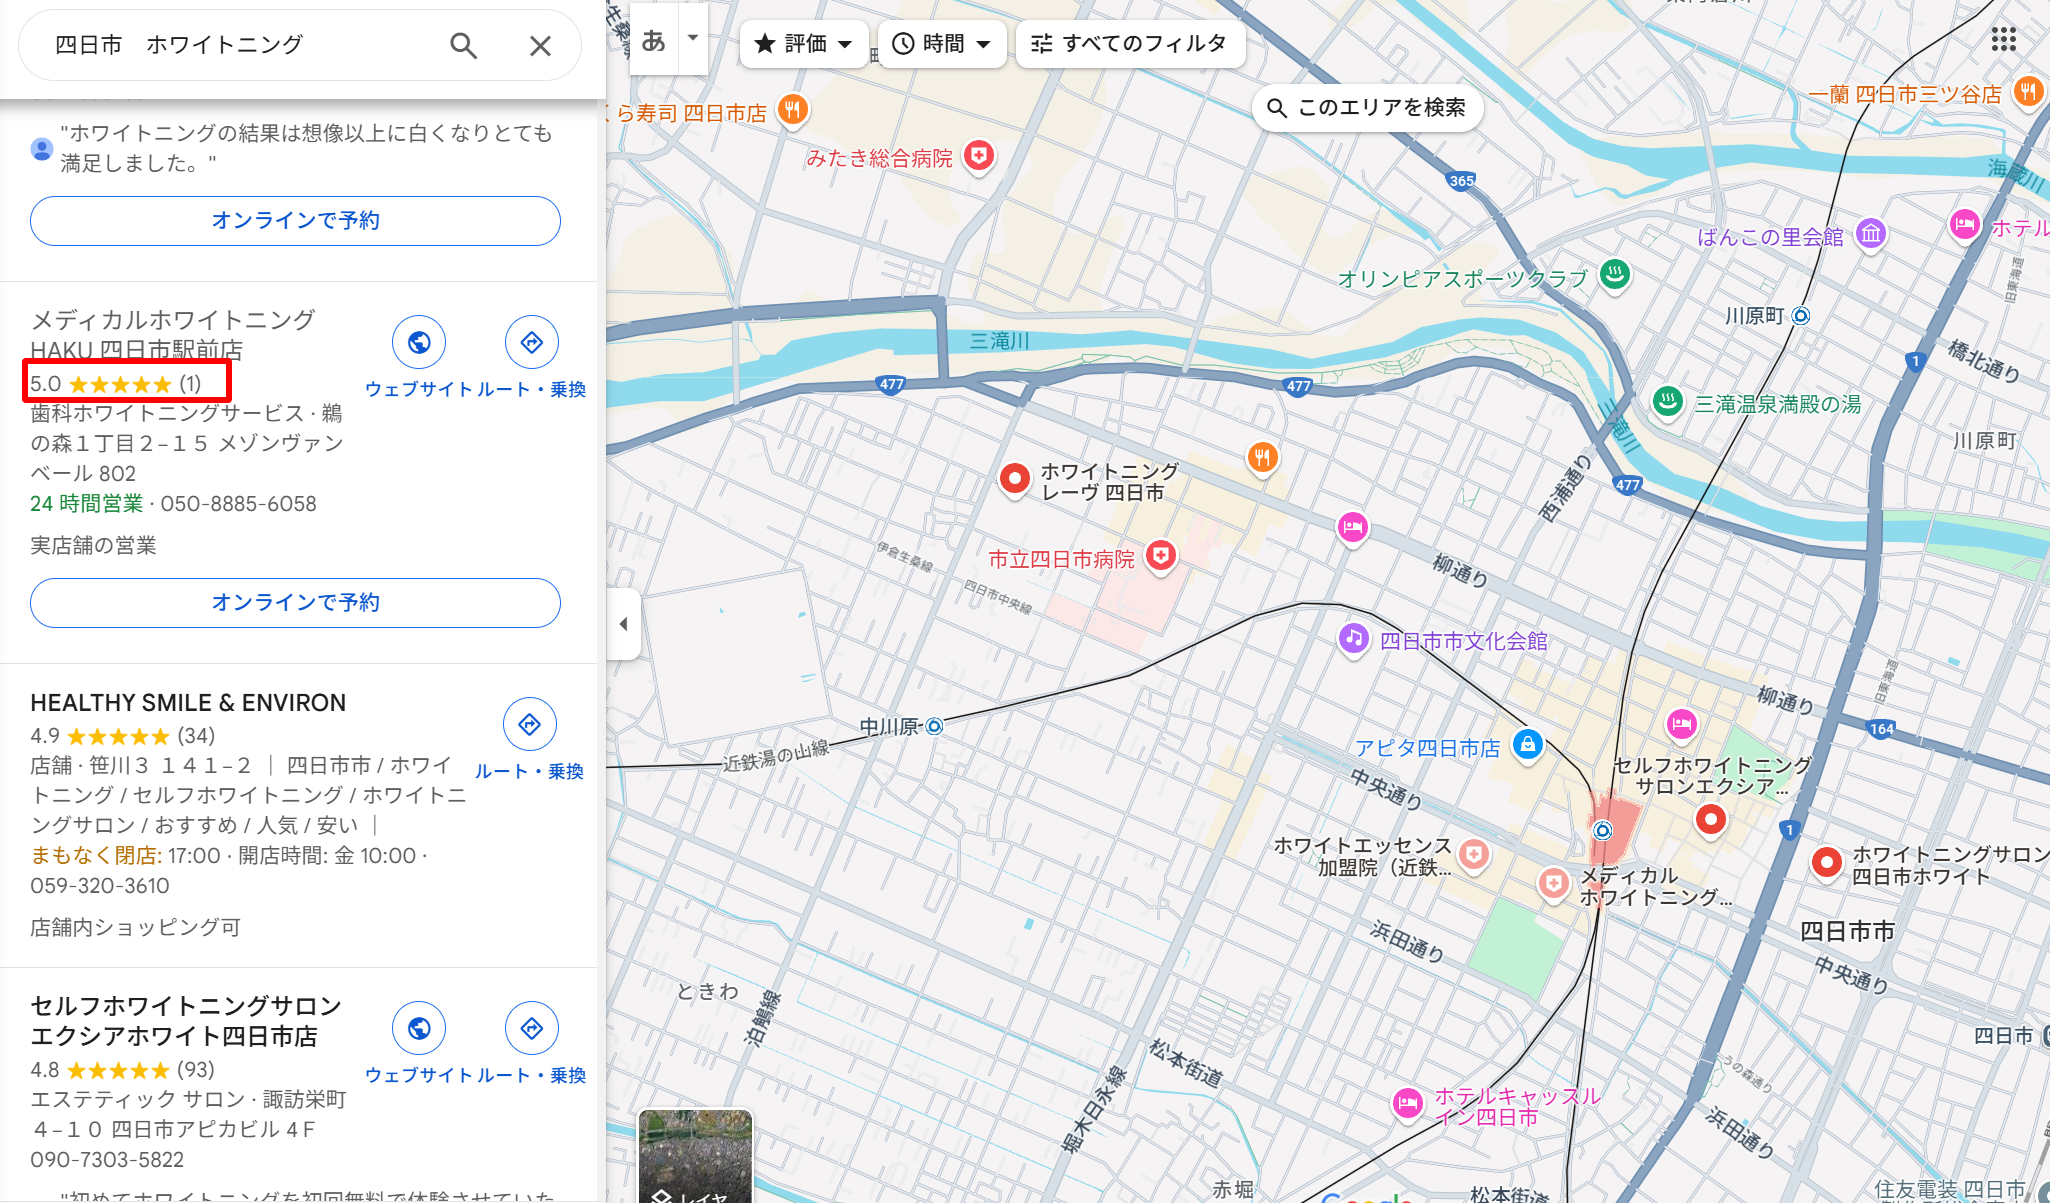The width and height of the screenshot is (2050, 1203).
Task: Click the 実店舗の営業 text
Action: (x=93, y=546)
